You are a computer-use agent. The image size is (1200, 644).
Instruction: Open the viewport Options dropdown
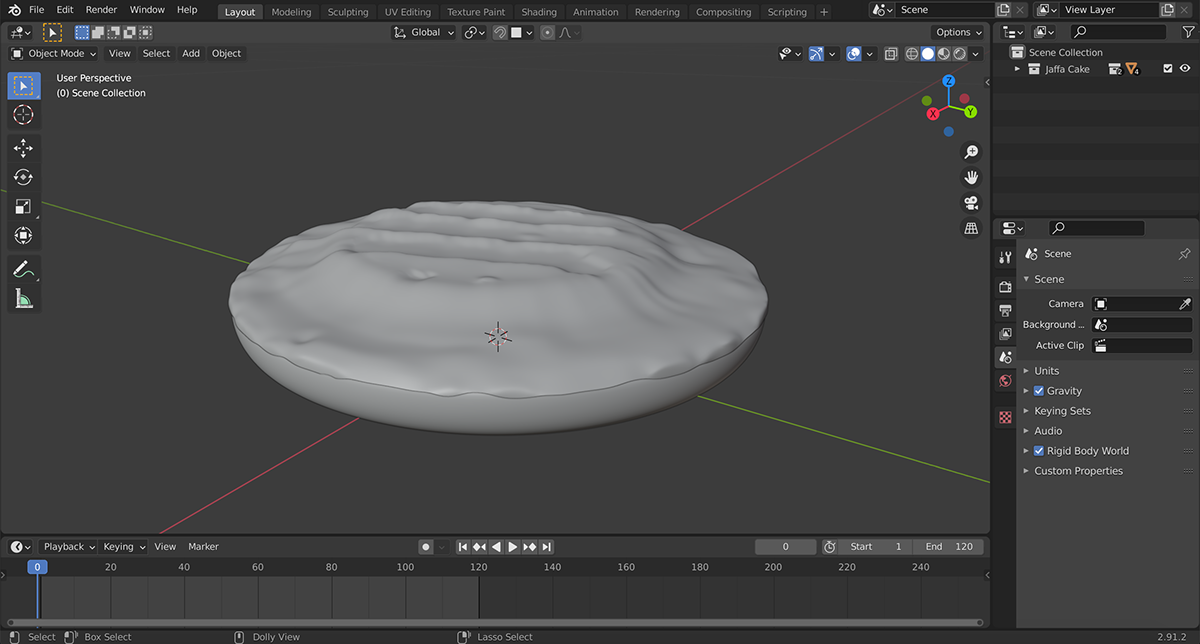957,32
